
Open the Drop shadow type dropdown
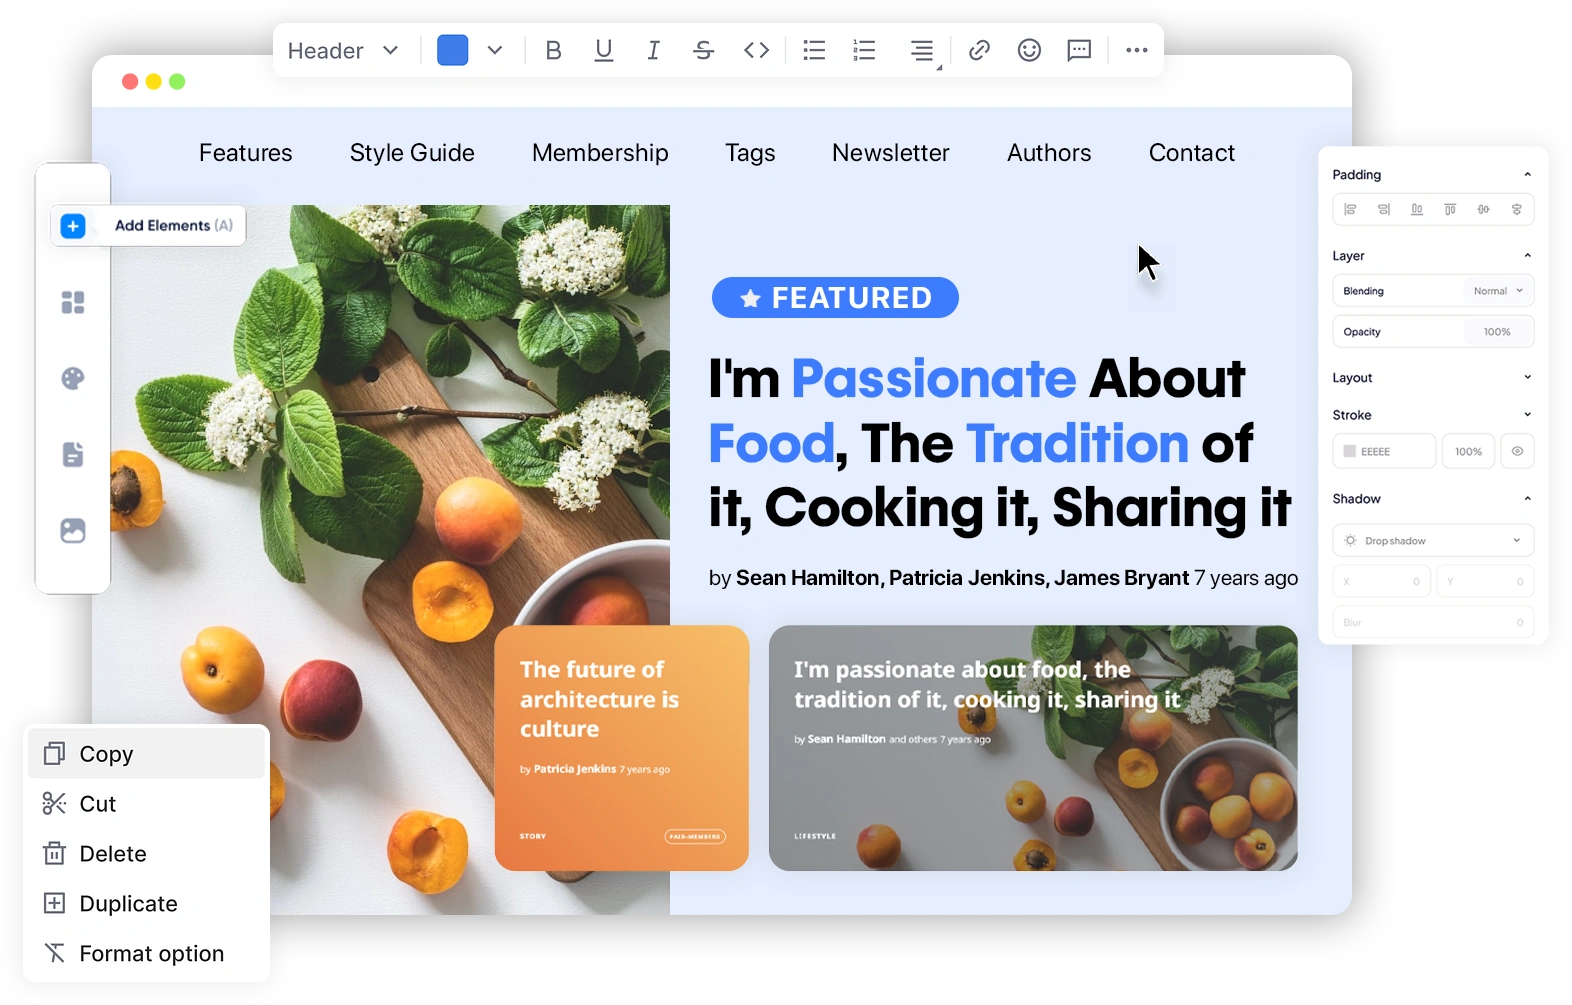1433,541
